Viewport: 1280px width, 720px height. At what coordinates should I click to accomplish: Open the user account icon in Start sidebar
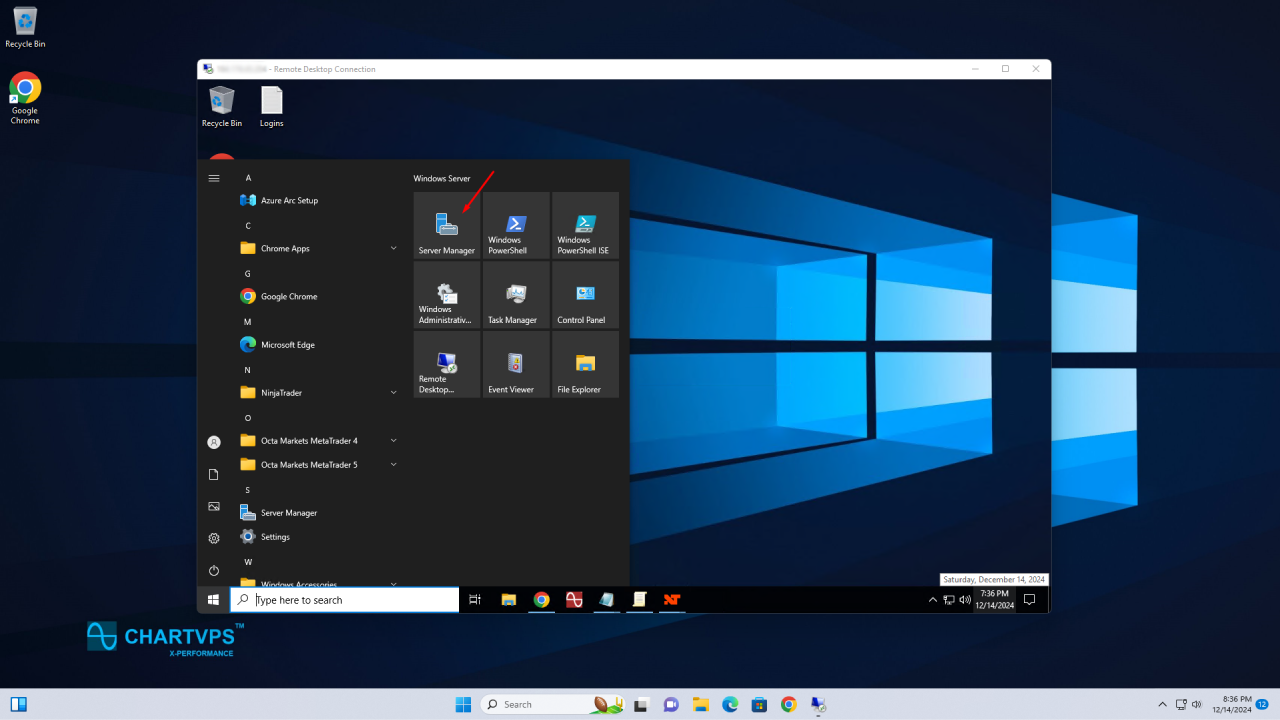[x=213, y=442]
